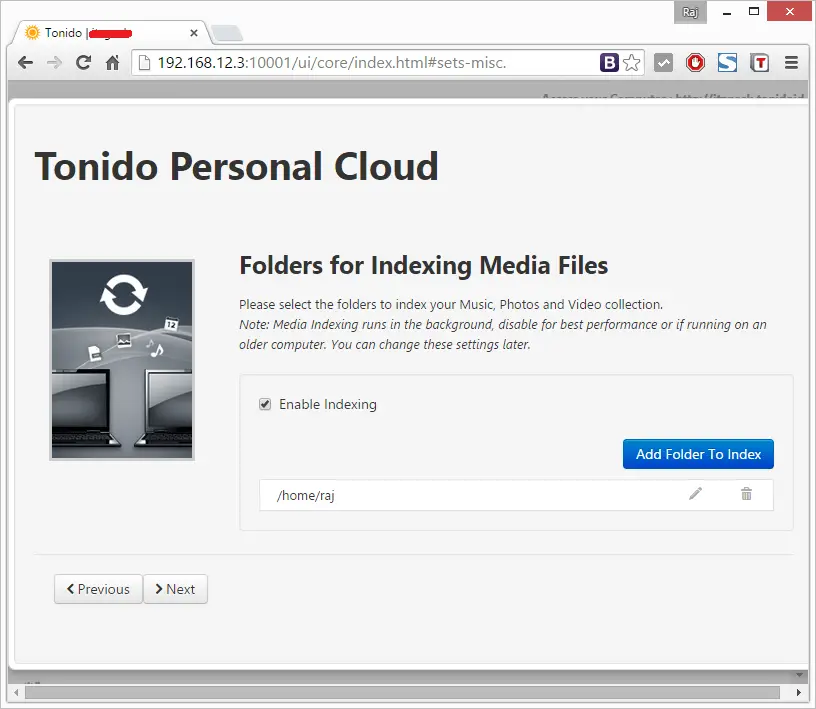Proceed with the Next button
This screenshot has width=816, height=709.
pos(175,589)
